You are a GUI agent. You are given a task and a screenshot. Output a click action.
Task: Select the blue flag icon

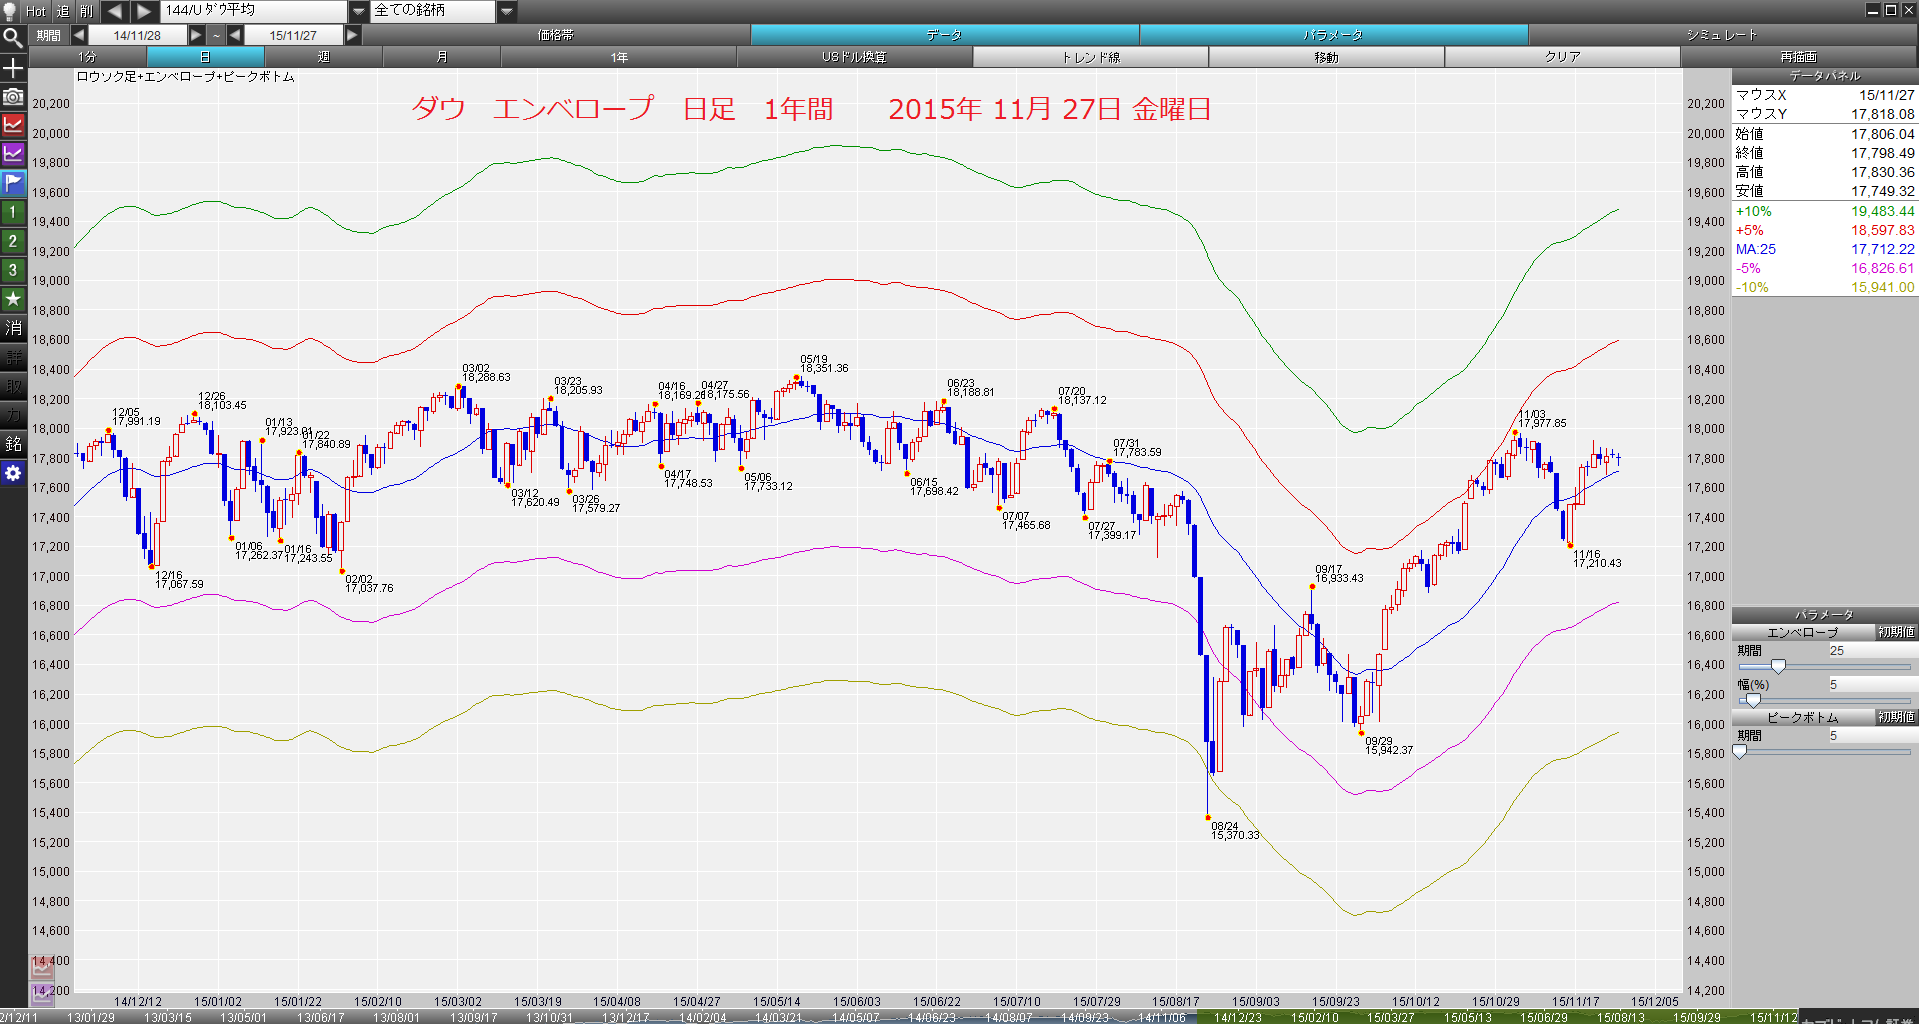point(12,183)
